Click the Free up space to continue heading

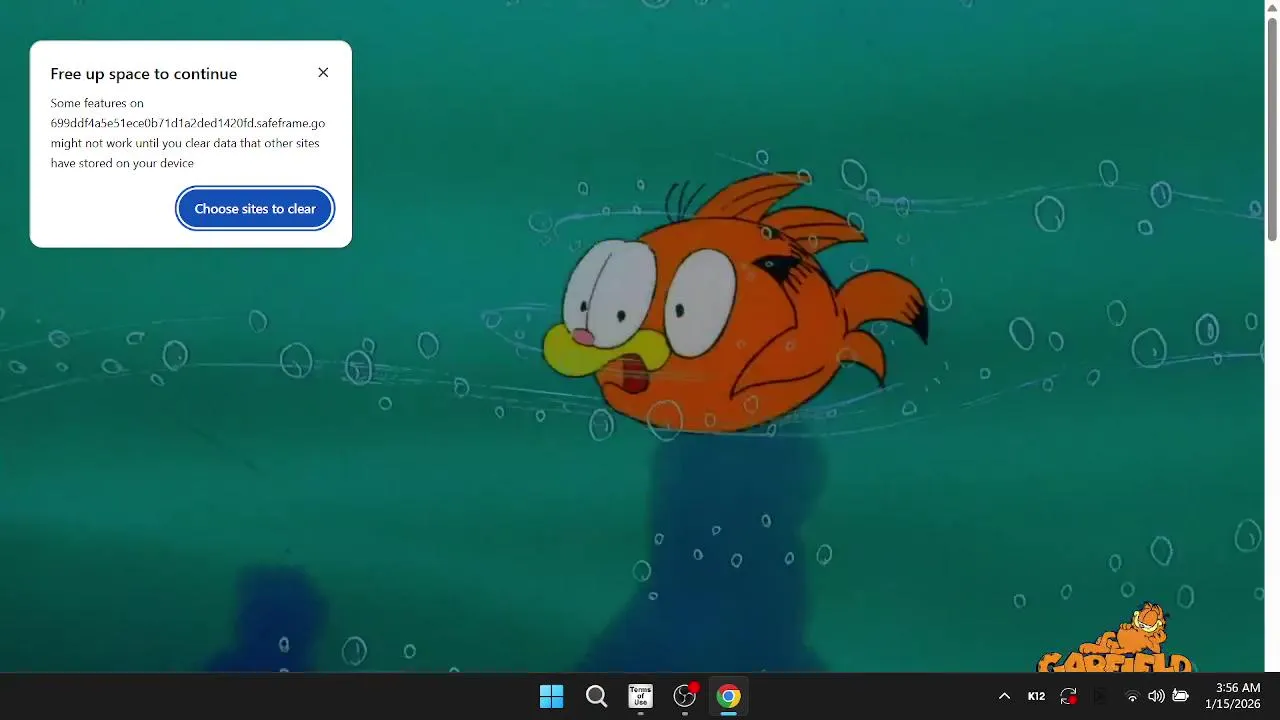(x=144, y=74)
